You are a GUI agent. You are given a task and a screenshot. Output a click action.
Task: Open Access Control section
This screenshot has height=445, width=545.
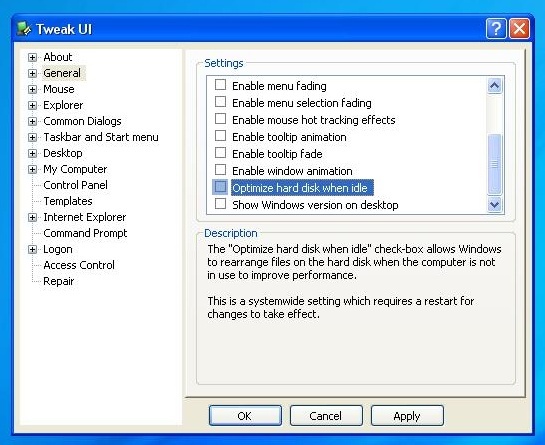click(x=79, y=265)
